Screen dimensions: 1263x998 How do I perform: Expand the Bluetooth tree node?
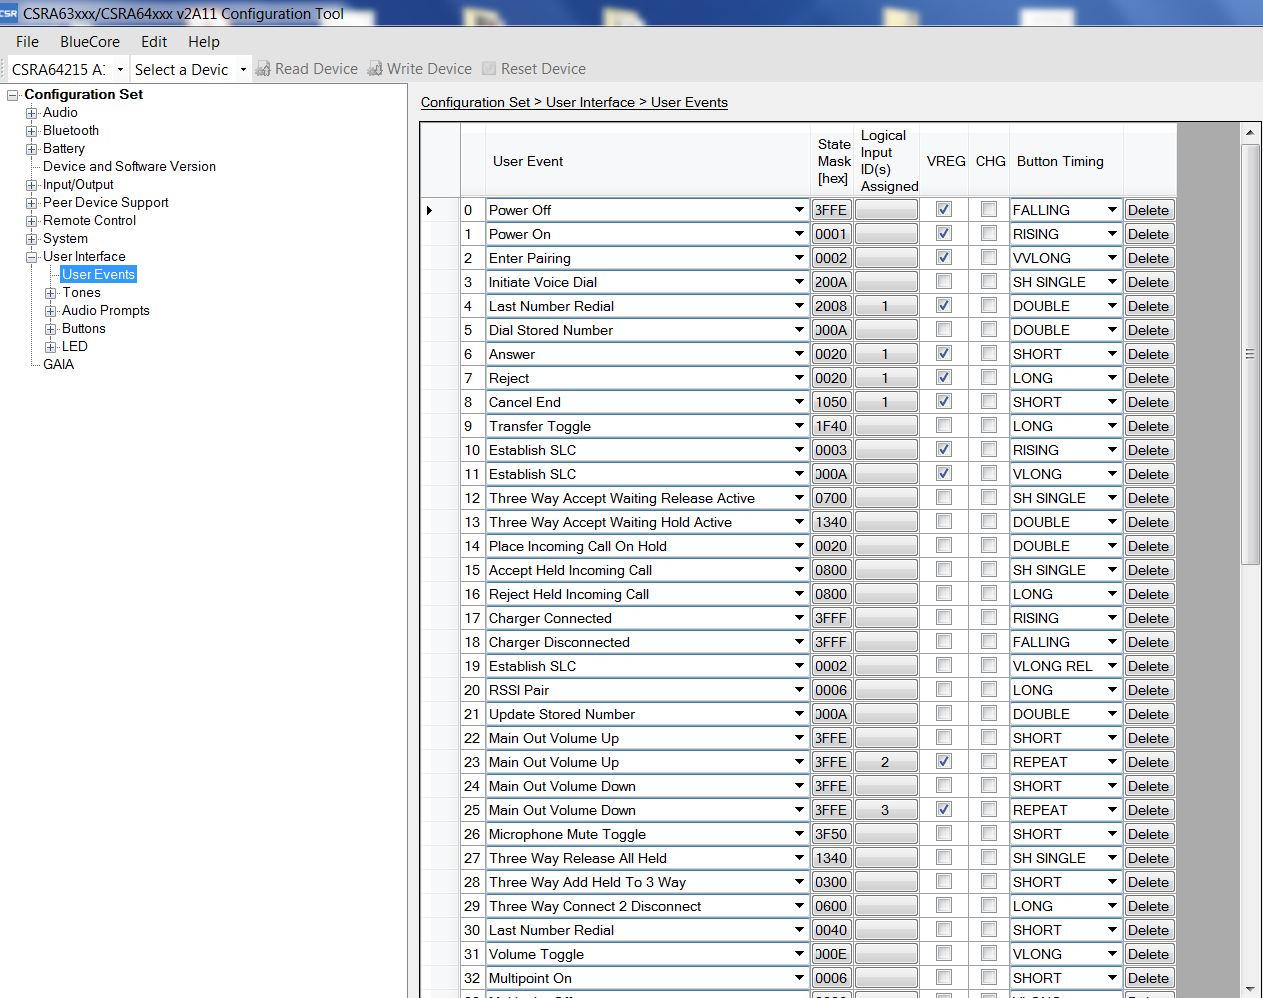point(32,131)
